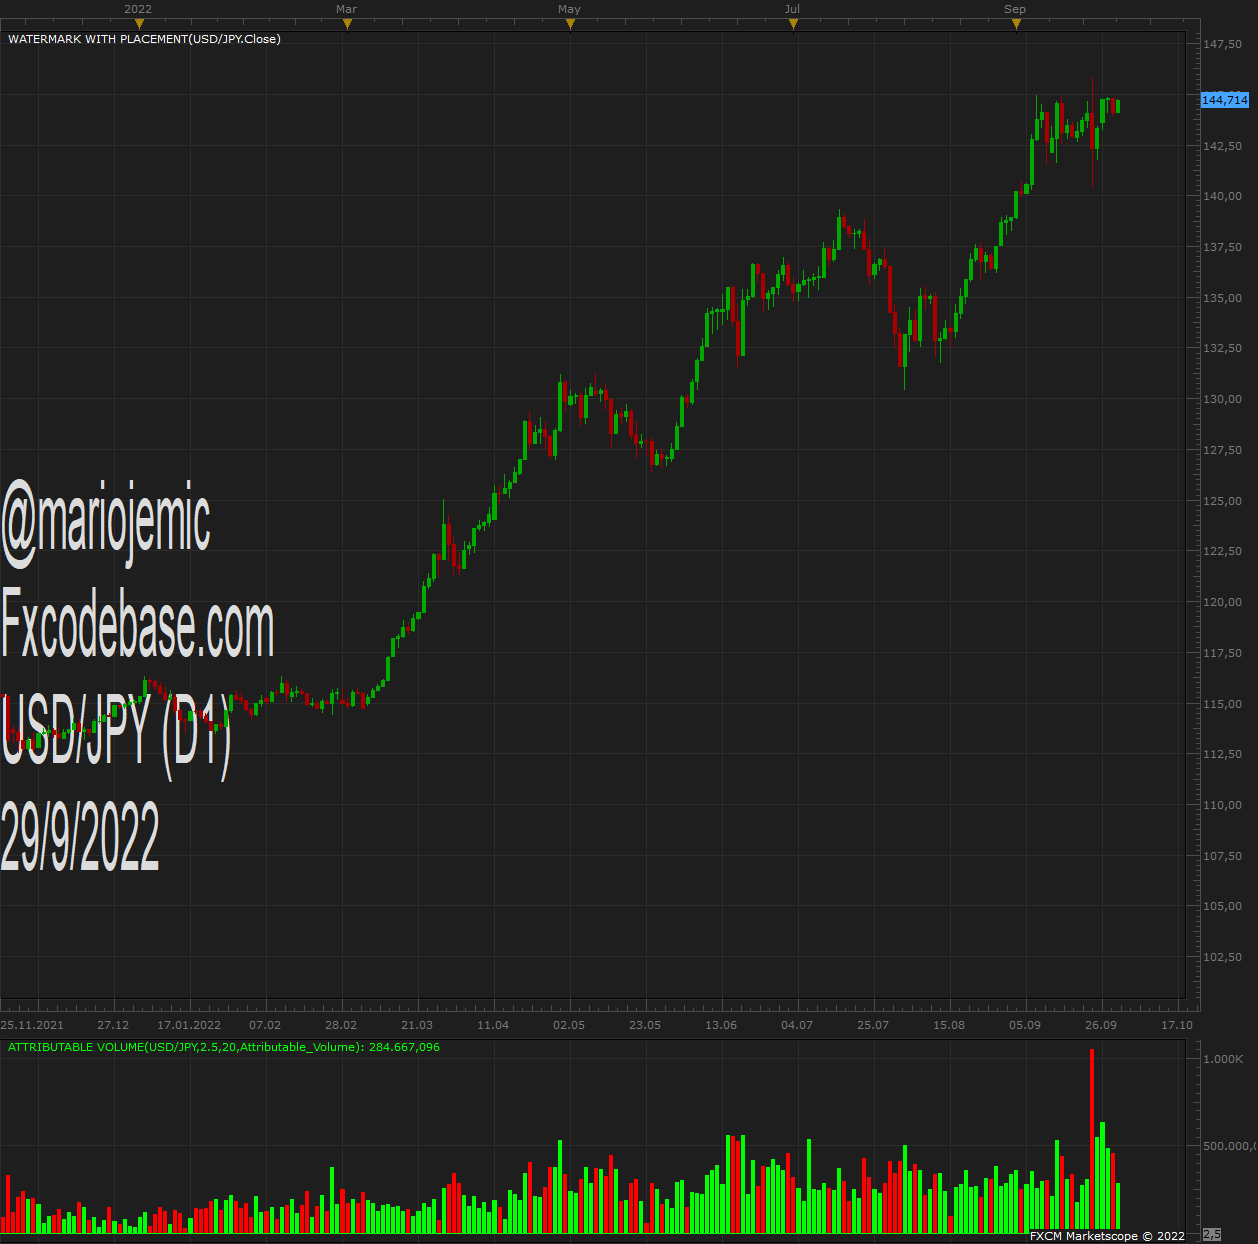Viewport: 1258px width, 1244px height.
Task: Click the Sep month marker triangle
Action: [1016, 25]
